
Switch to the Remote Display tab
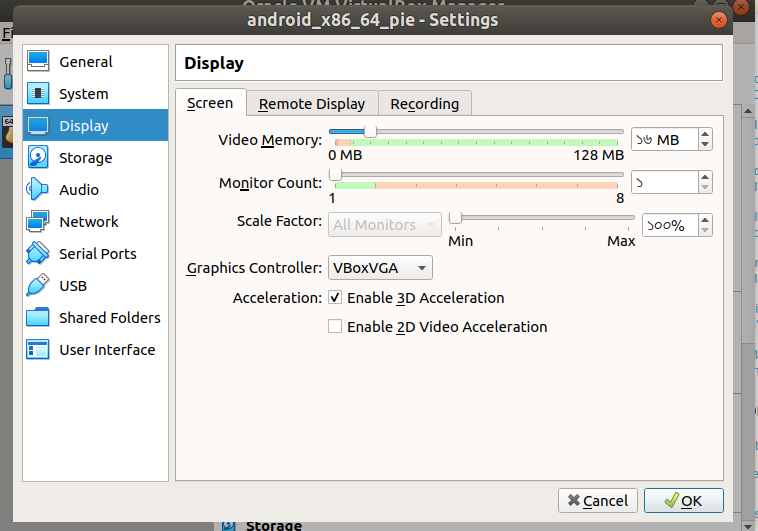pyautogui.click(x=312, y=103)
